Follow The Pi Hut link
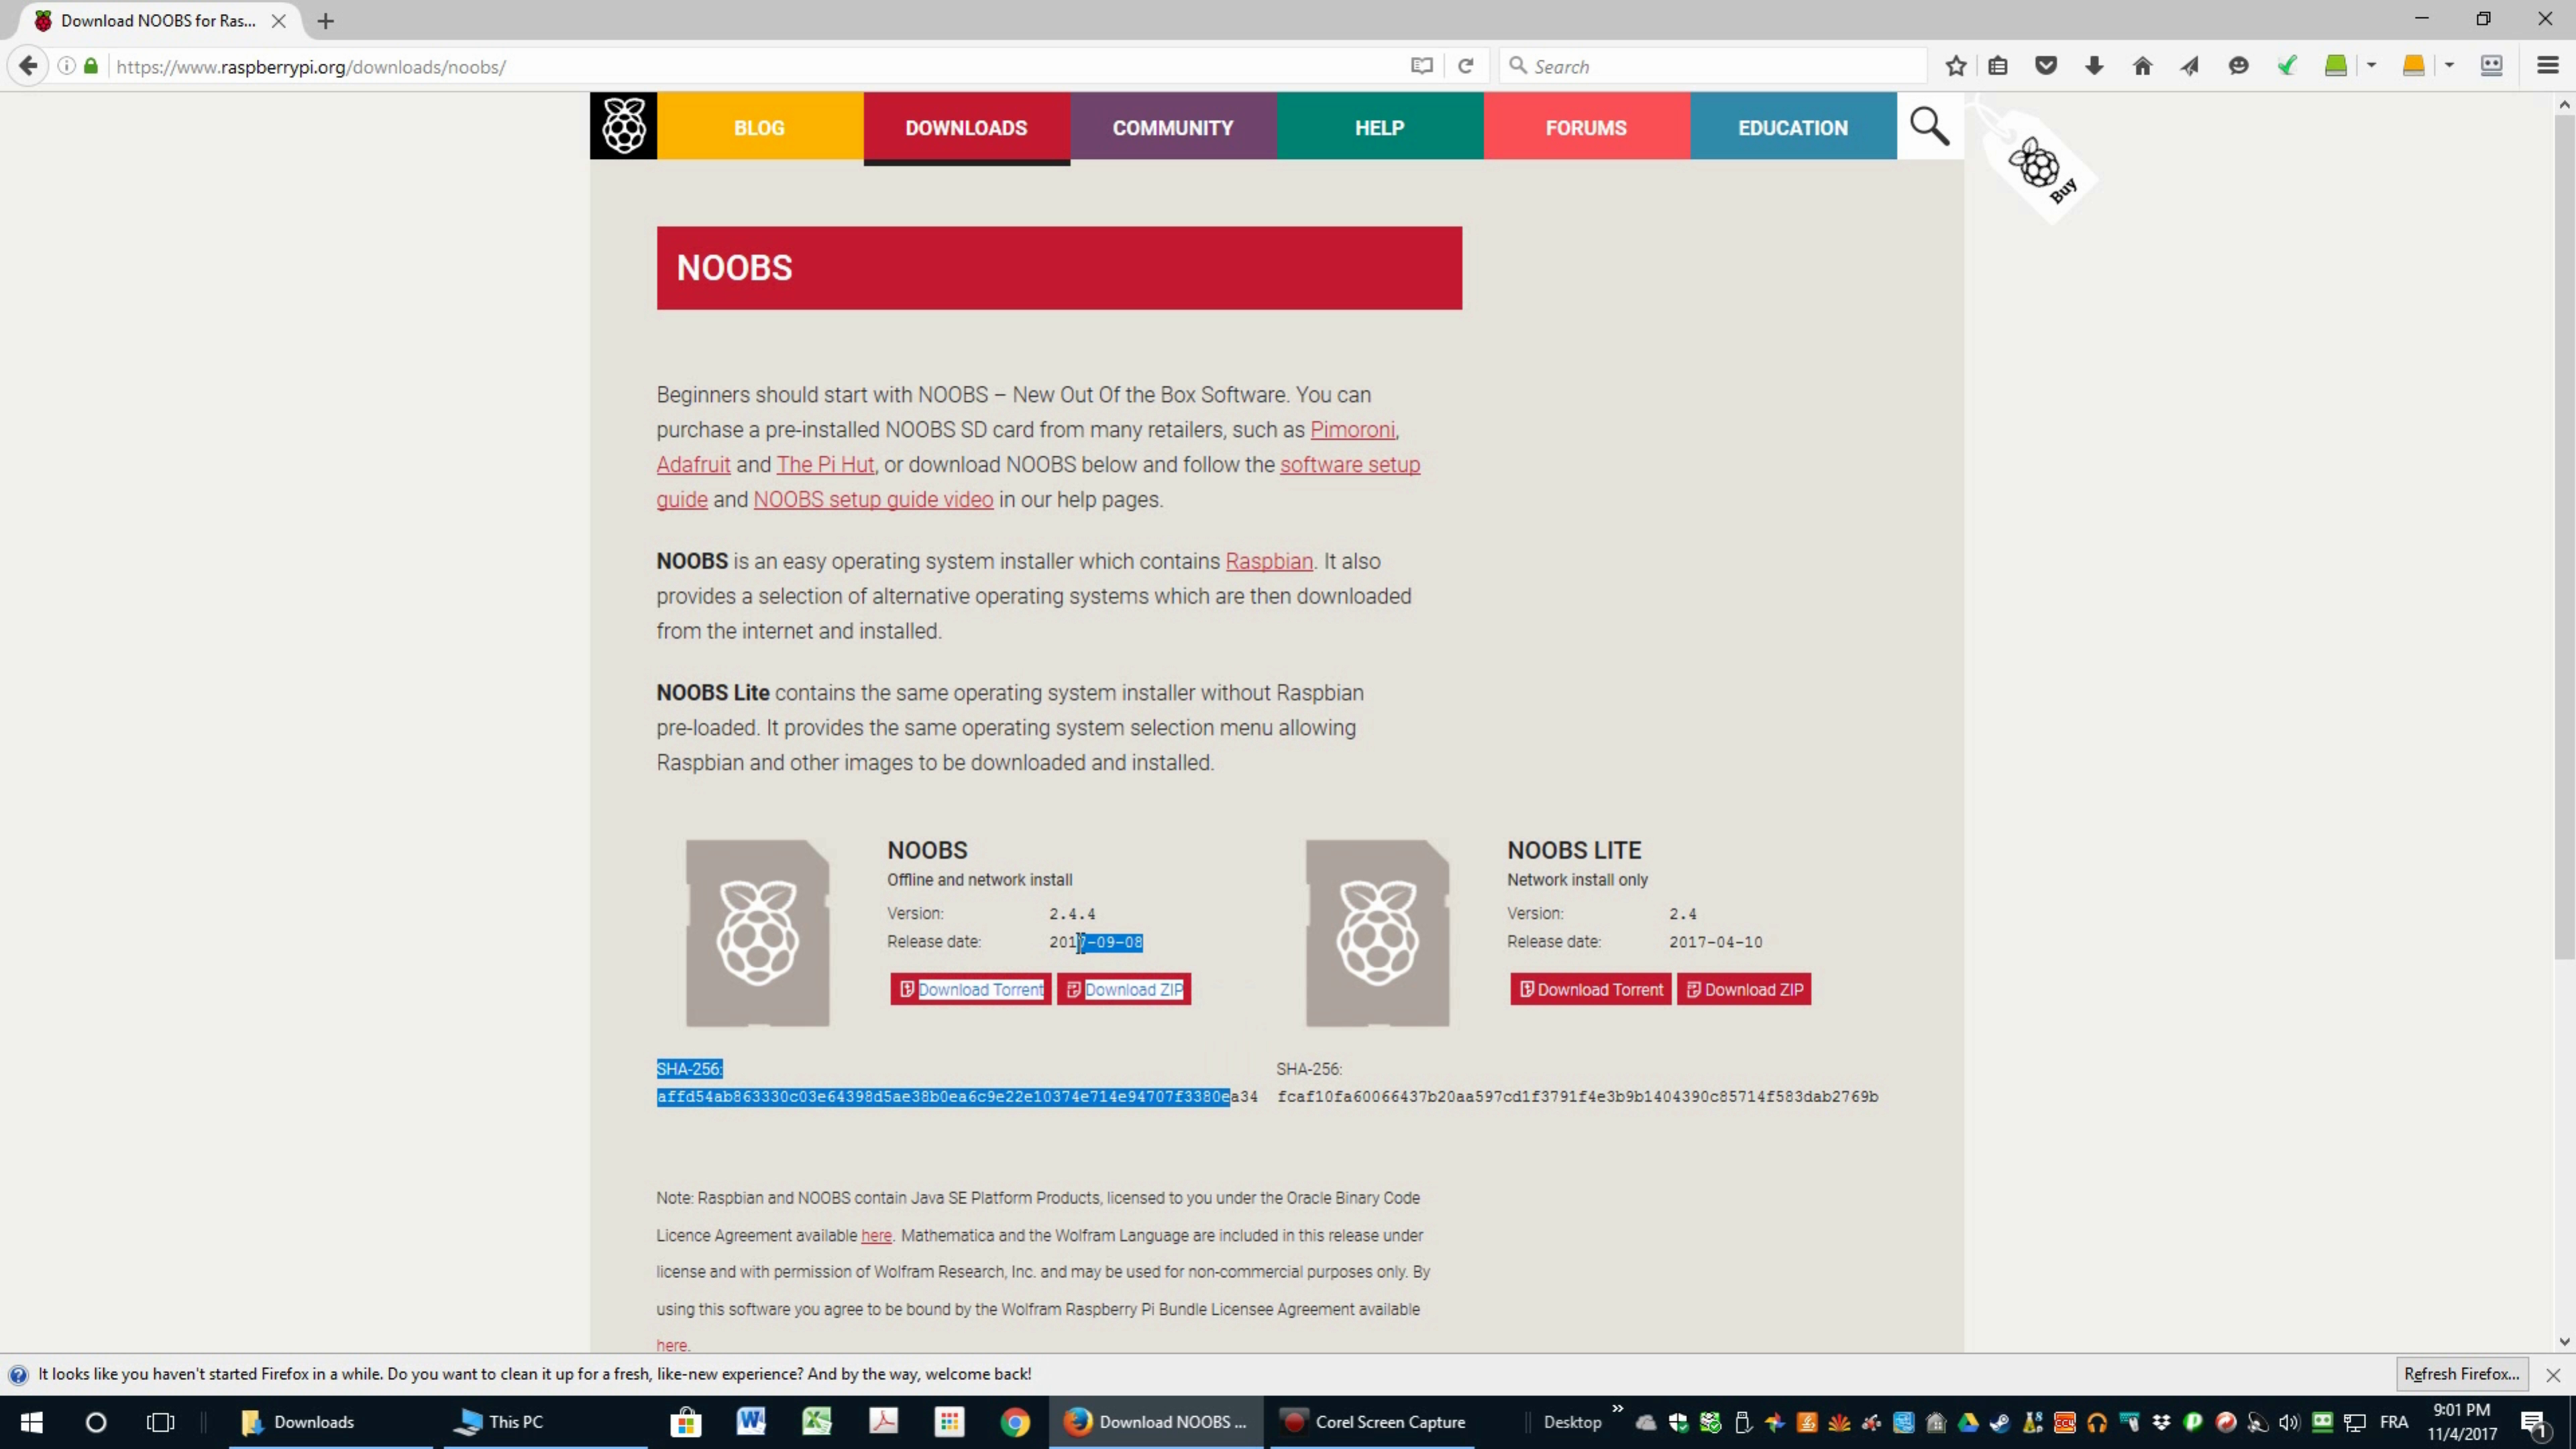2576x1449 pixels. click(x=825, y=465)
